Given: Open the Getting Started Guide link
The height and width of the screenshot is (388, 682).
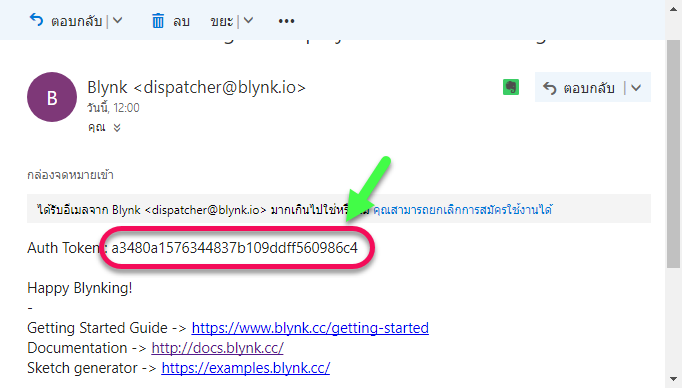Looking at the screenshot, I should point(310,328).
